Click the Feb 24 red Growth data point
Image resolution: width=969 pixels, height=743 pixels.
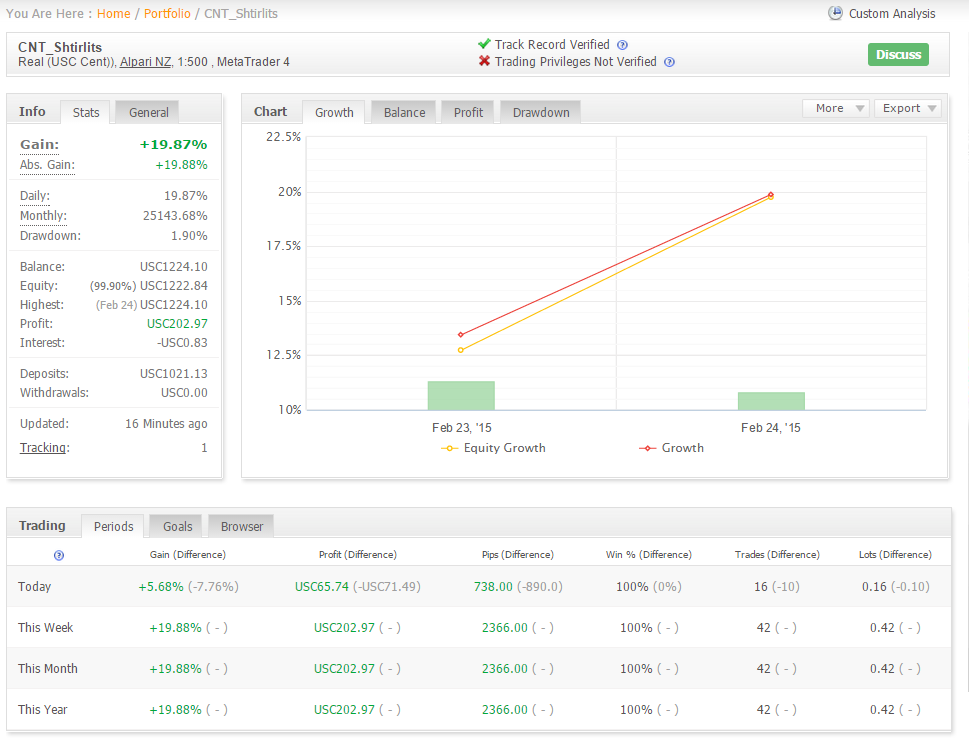click(771, 195)
